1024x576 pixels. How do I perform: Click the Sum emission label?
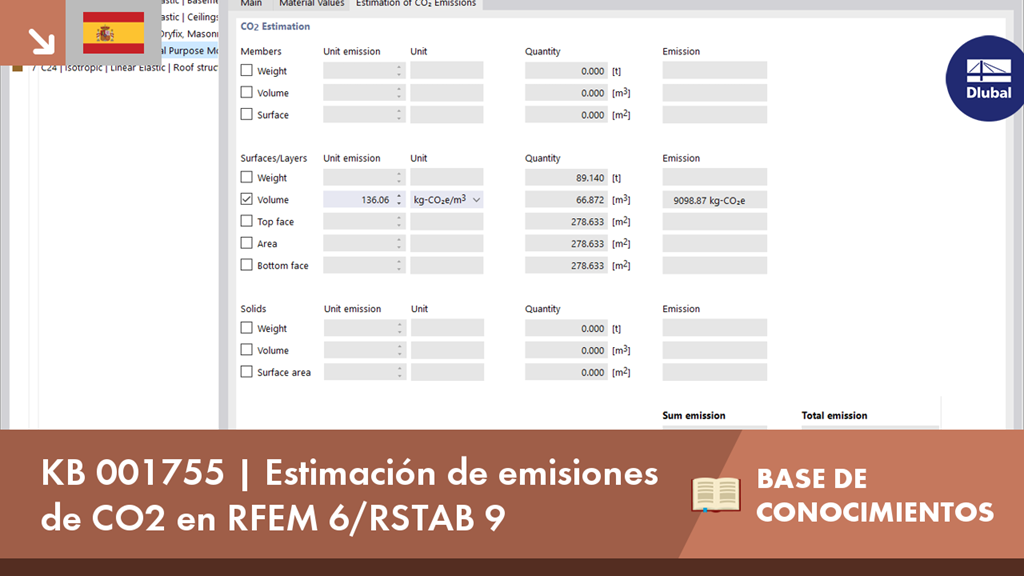[694, 415]
